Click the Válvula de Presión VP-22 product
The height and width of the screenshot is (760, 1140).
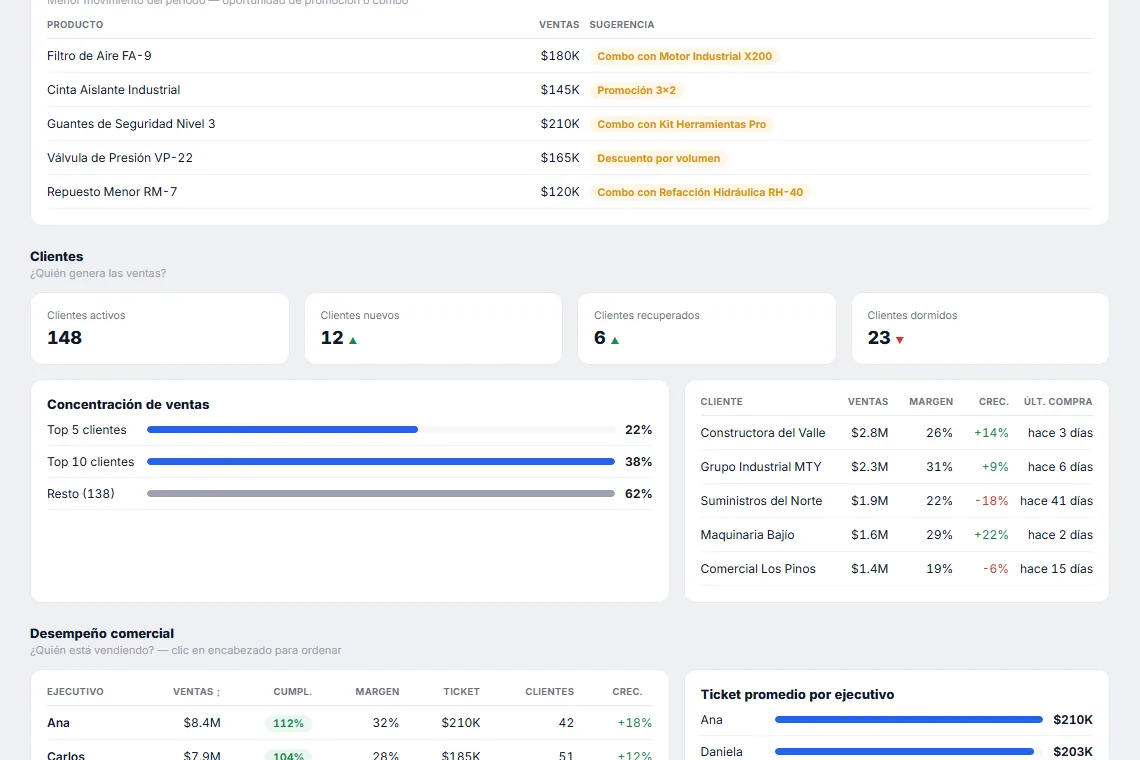(120, 158)
